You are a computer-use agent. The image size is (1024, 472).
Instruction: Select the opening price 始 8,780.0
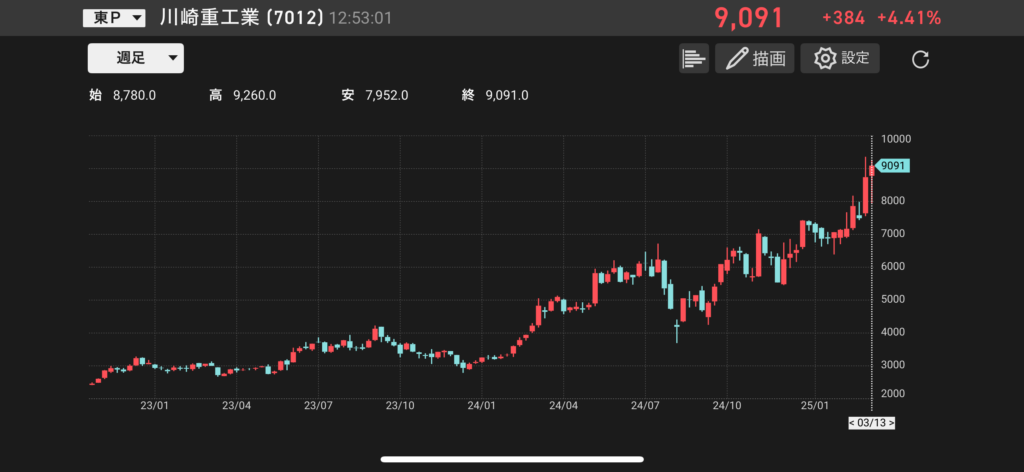tap(123, 95)
